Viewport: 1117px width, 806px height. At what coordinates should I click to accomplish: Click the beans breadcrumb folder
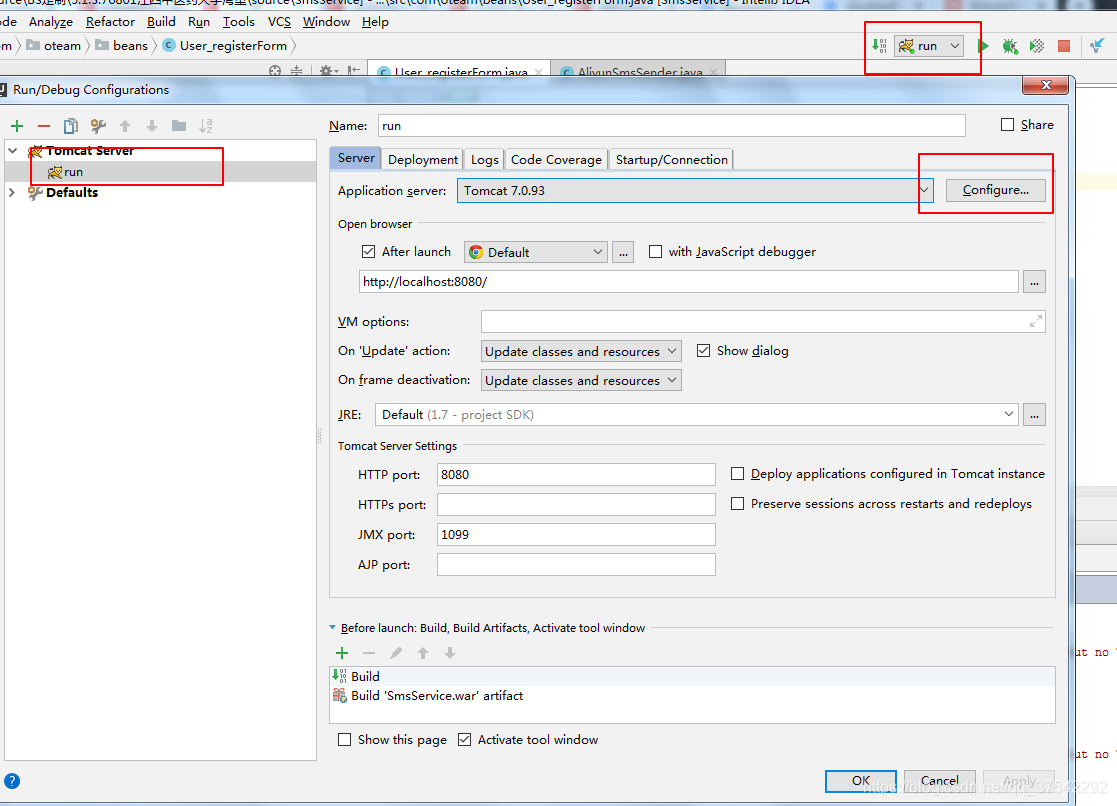(x=122, y=46)
